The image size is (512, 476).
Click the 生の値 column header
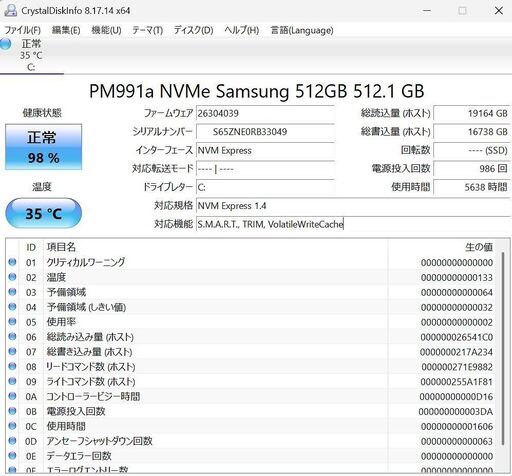coord(479,247)
